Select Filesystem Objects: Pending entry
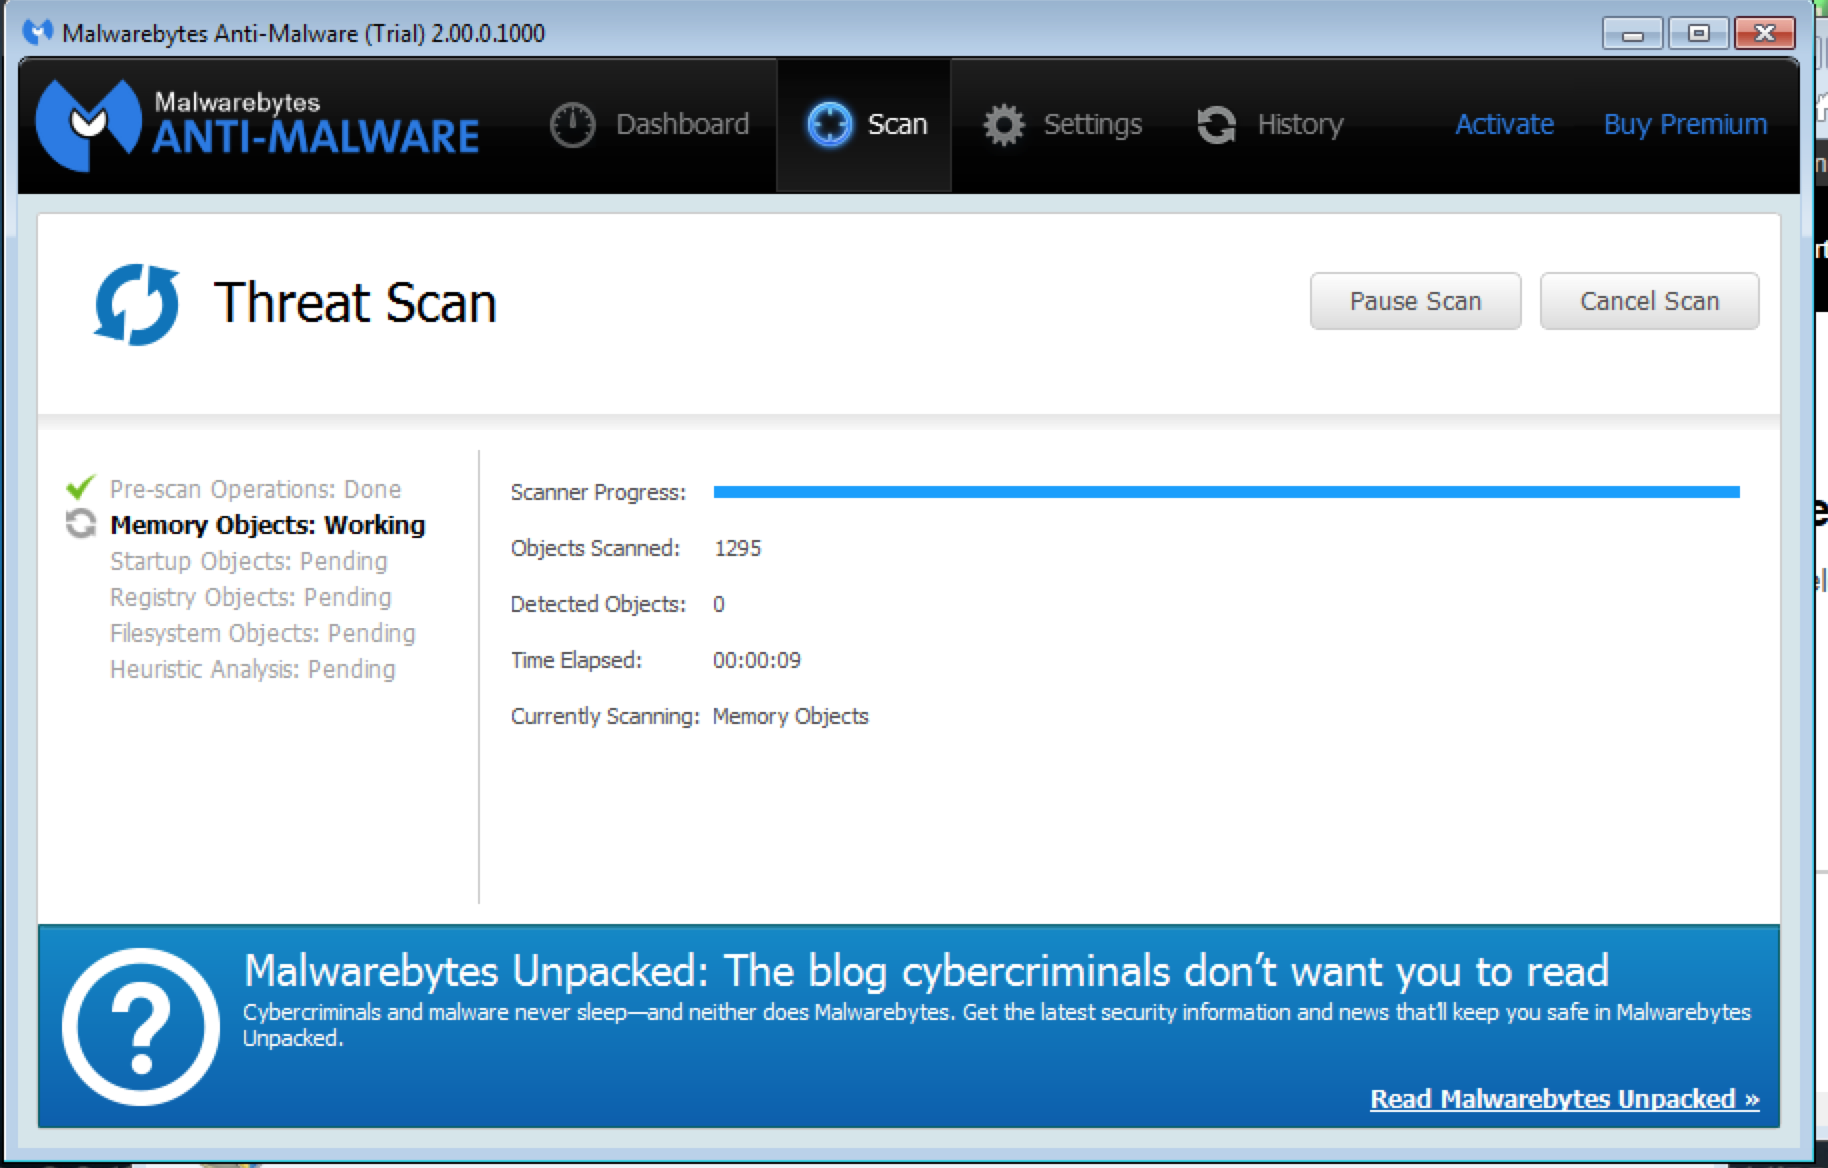Image resolution: width=1828 pixels, height=1168 pixels. pos(262,633)
